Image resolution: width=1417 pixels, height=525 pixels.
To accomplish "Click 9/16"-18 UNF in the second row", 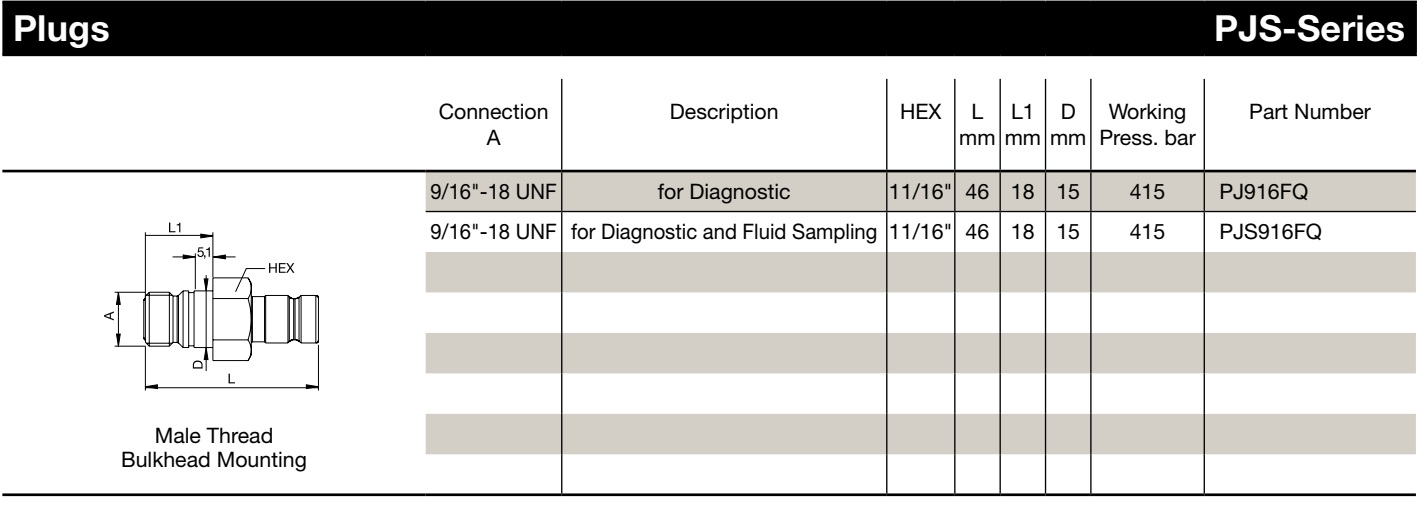I will pos(492,232).
